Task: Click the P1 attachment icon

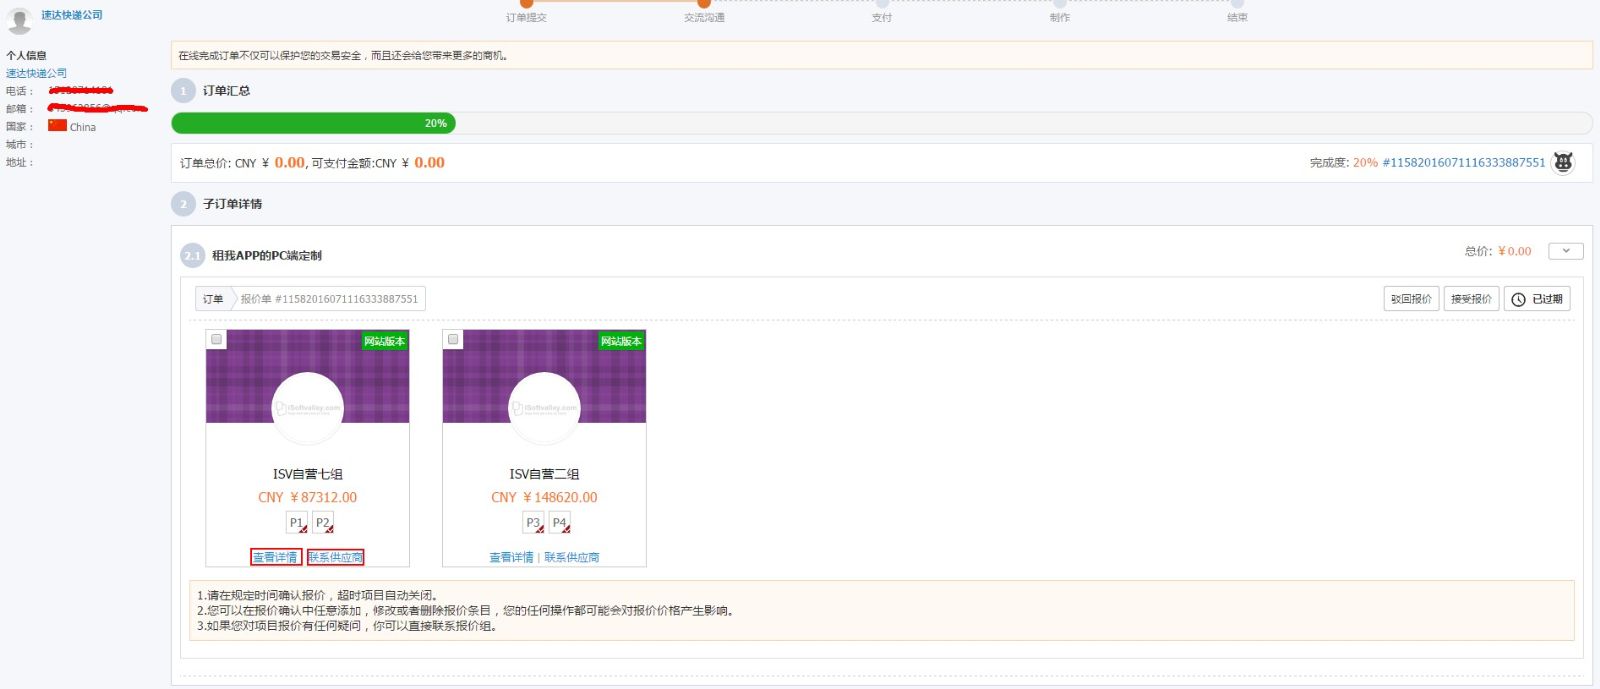Action: tap(297, 523)
